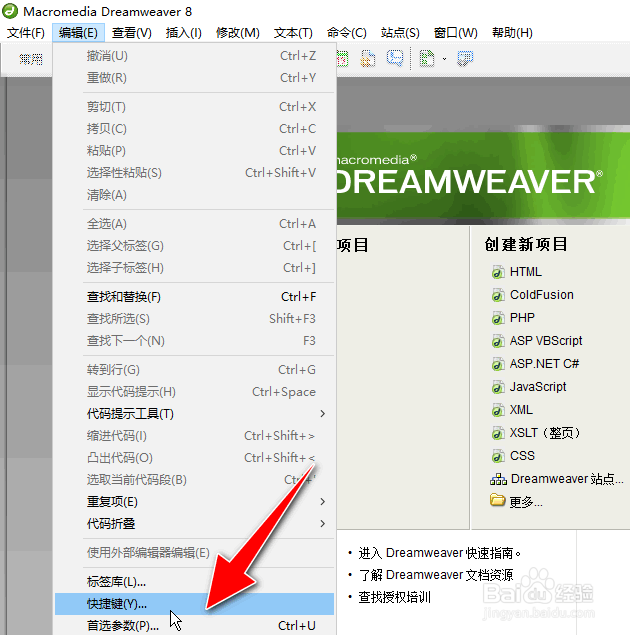The image size is (630, 635).
Task: Open the 文件(F) menu
Action: 26,33
